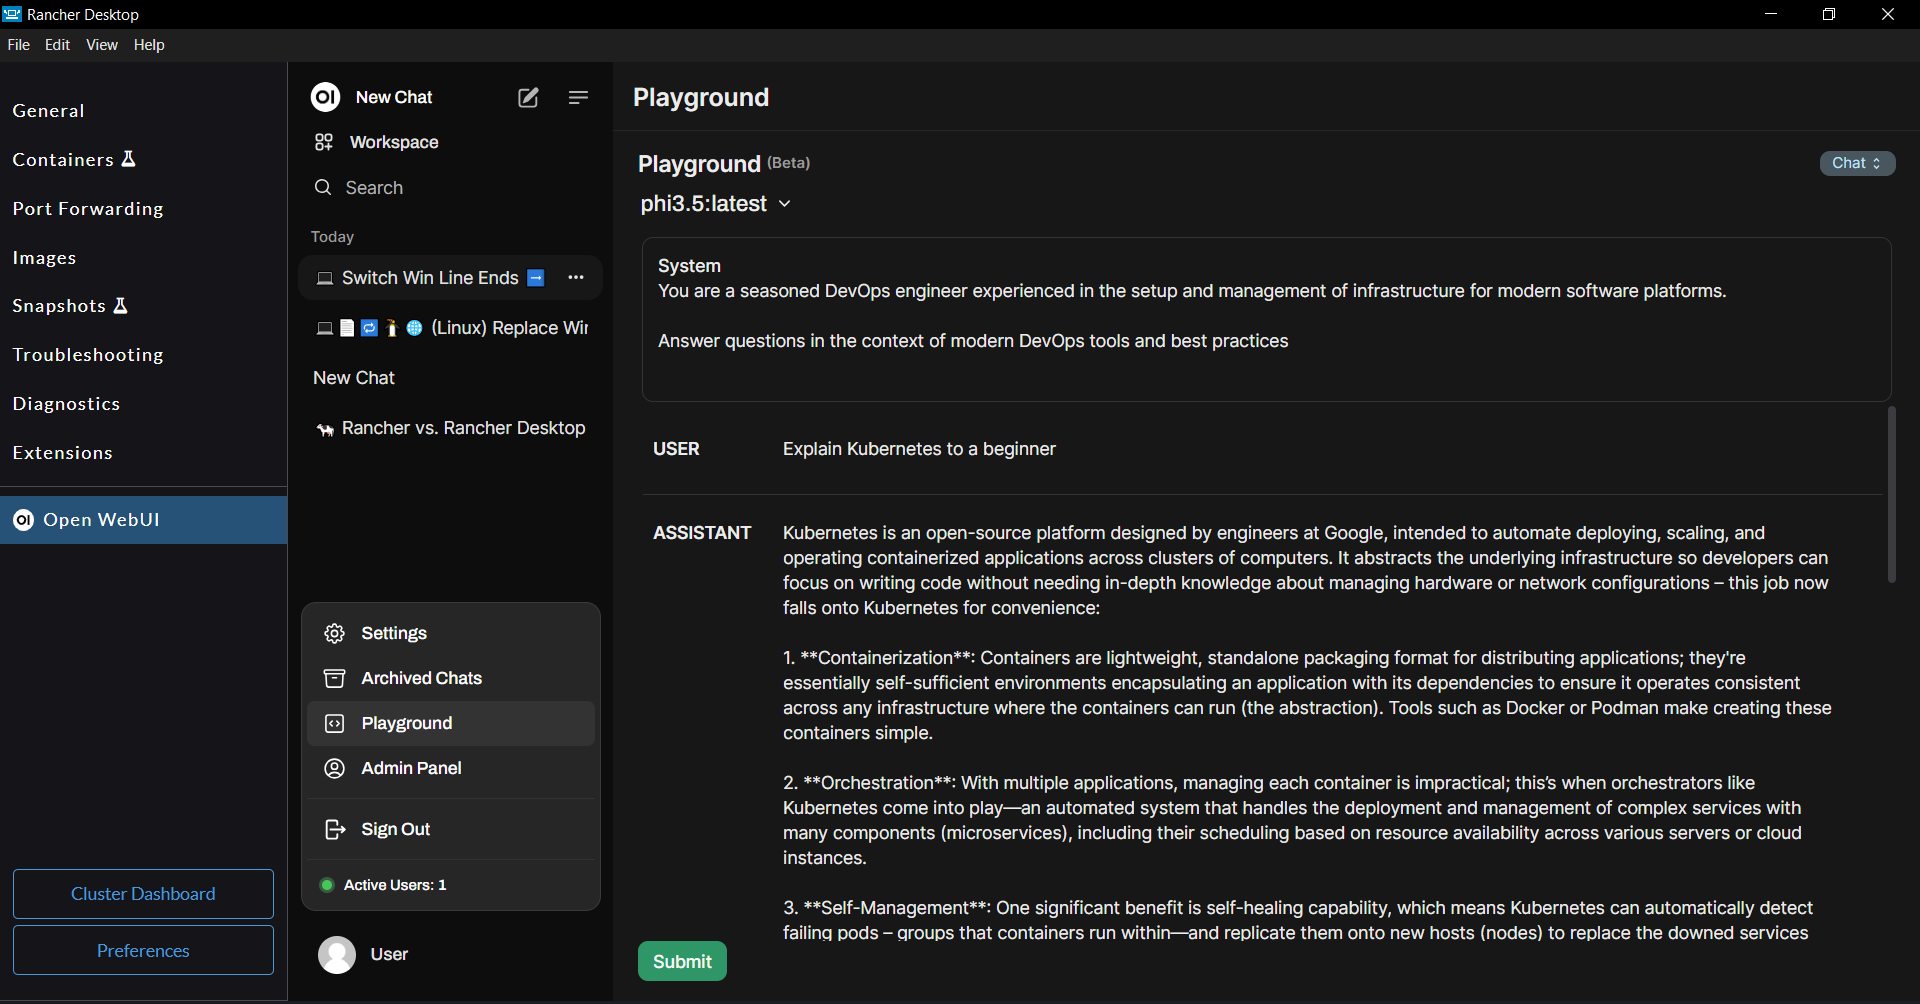This screenshot has height=1004, width=1920.
Task: Click the Cluster Dashboard button
Action: (x=143, y=894)
